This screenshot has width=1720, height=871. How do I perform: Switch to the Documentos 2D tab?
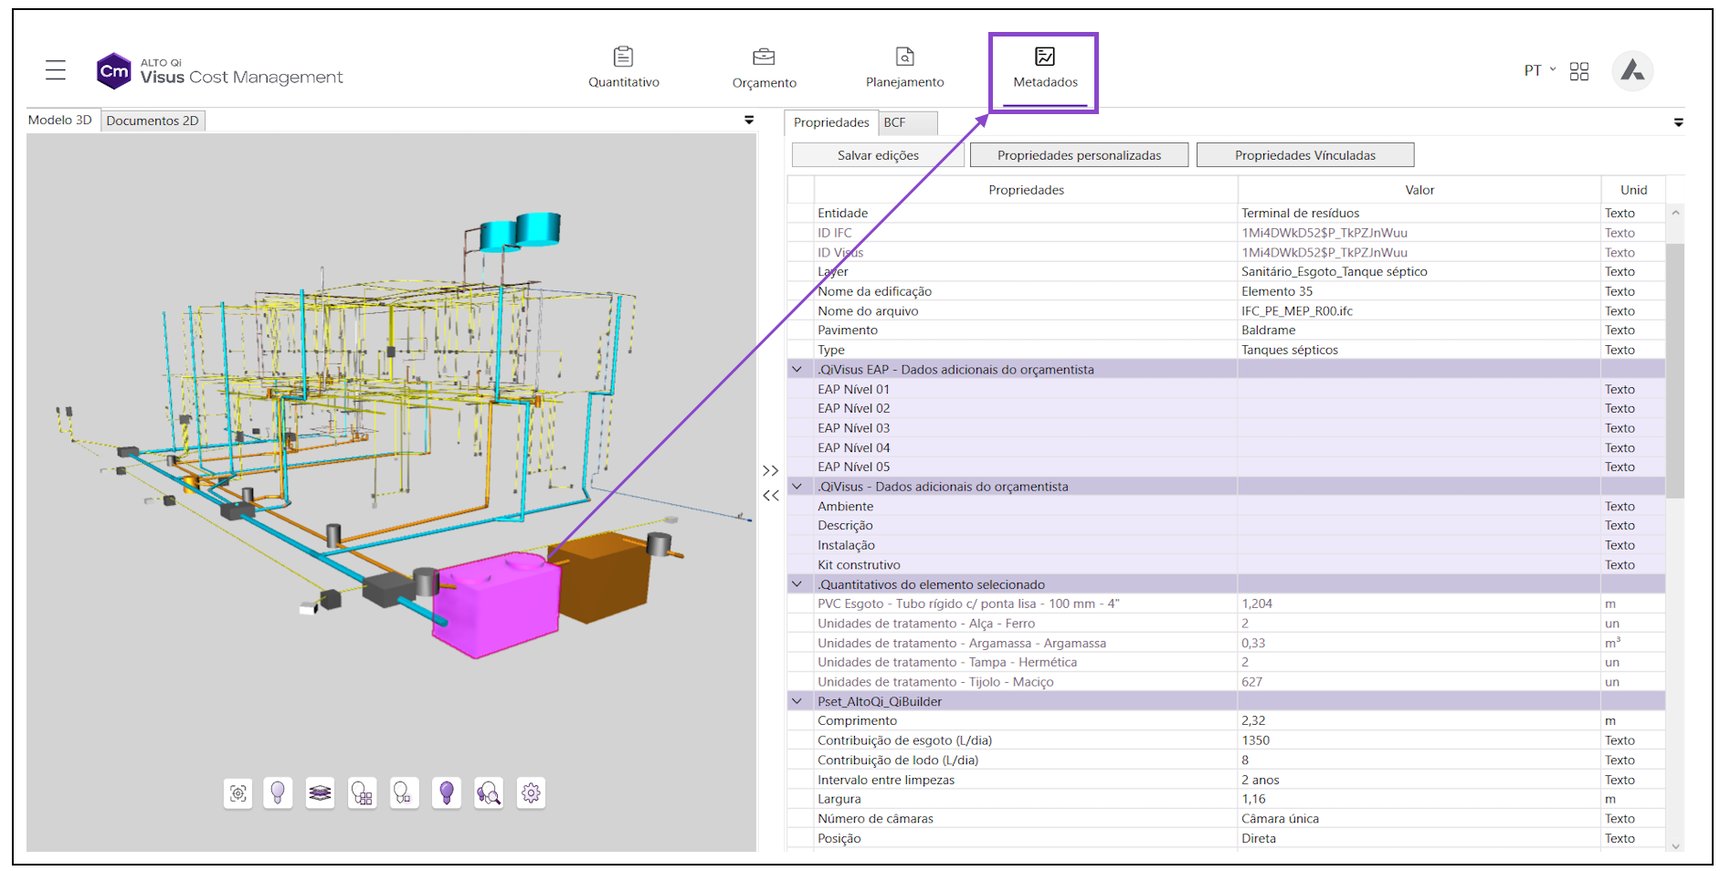click(153, 121)
